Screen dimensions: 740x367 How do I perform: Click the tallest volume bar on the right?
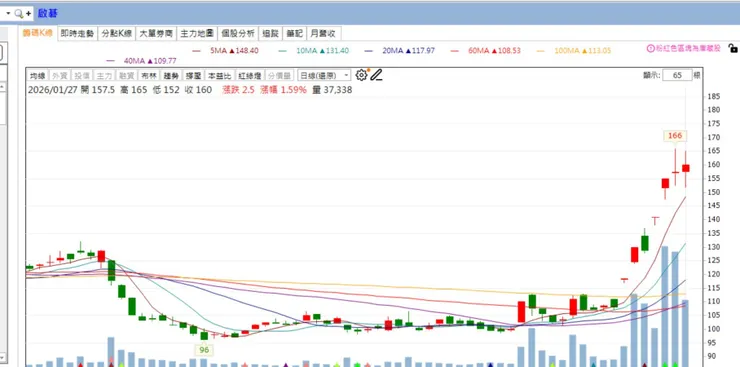tap(665, 306)
